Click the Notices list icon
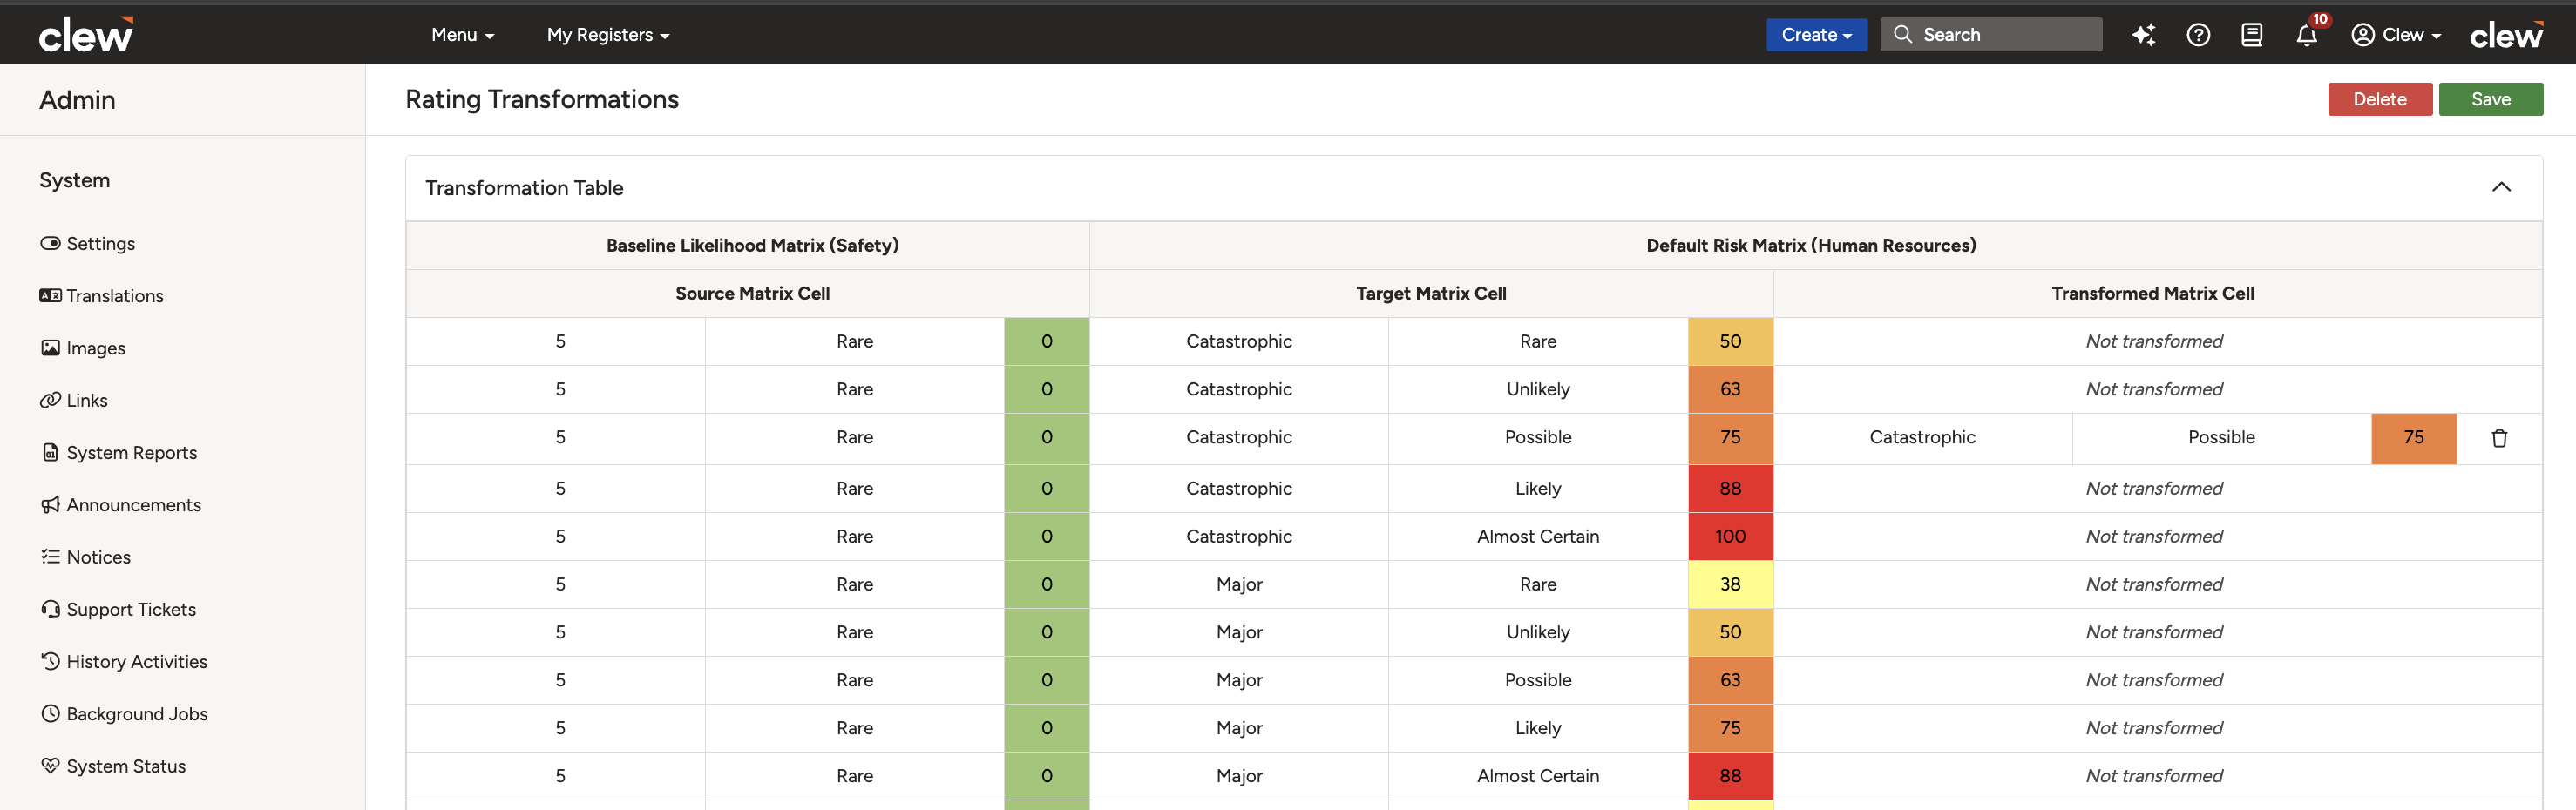The height and width of the screenshot is (810, 2576). click(50, 556)
